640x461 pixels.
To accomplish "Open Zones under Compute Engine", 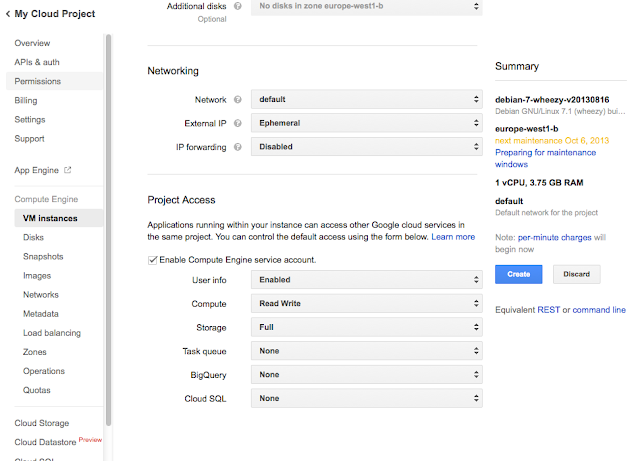I will click(x=35, y=352).
